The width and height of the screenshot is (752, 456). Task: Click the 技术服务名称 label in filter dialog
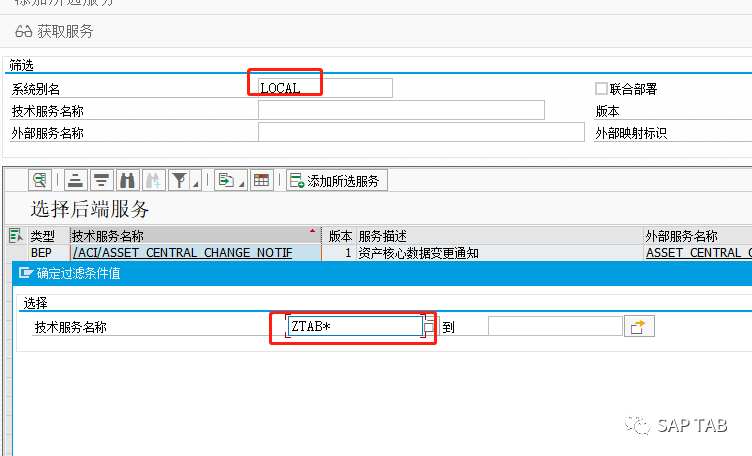pyautogui.click(x=70, y=327)
